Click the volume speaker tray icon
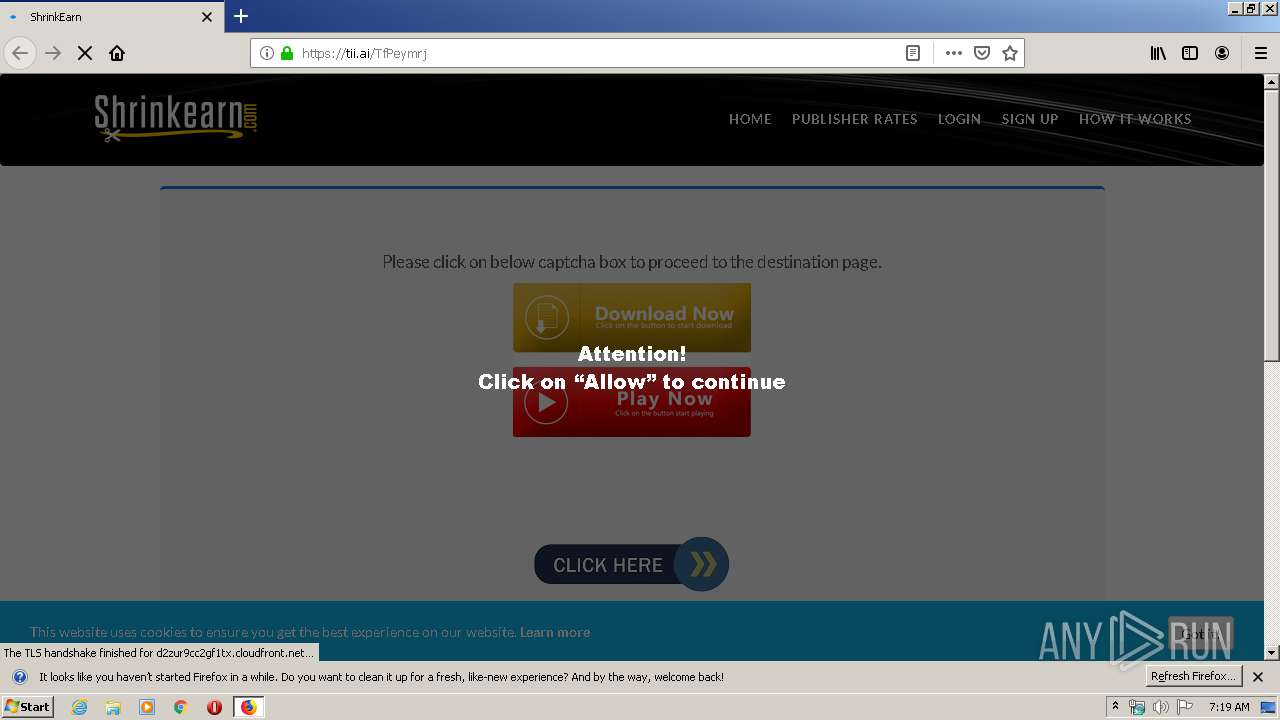Screen dimensions: 1280x720 [x=1161, y=707]
